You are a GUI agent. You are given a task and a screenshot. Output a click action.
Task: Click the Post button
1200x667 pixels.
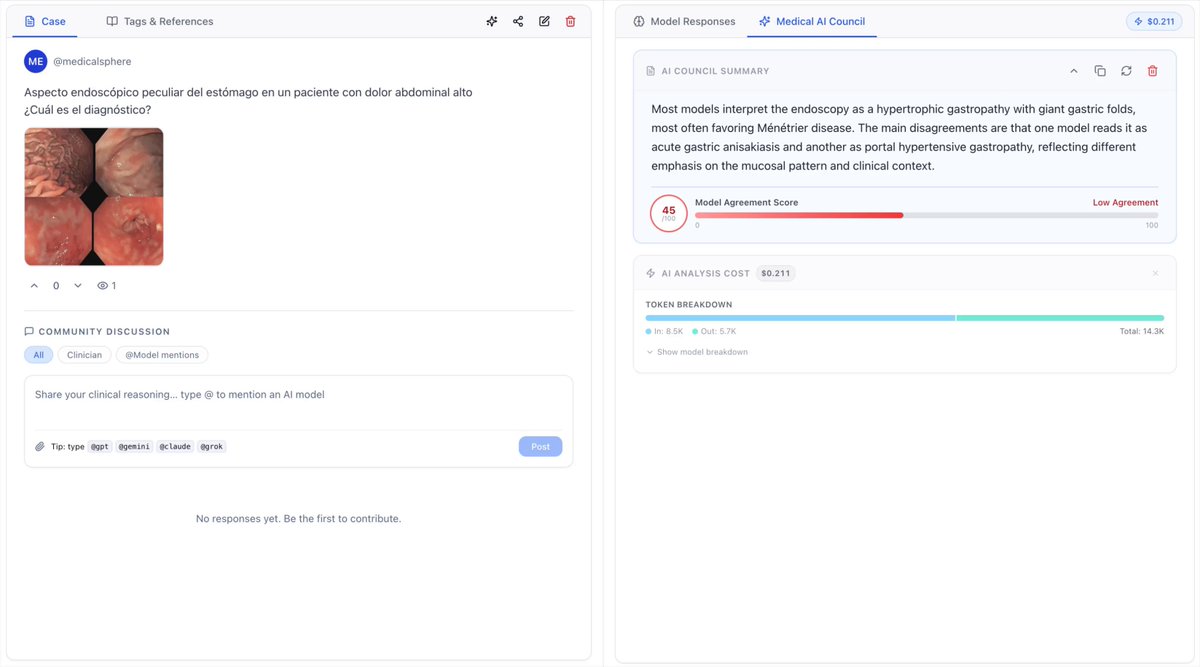540,447
